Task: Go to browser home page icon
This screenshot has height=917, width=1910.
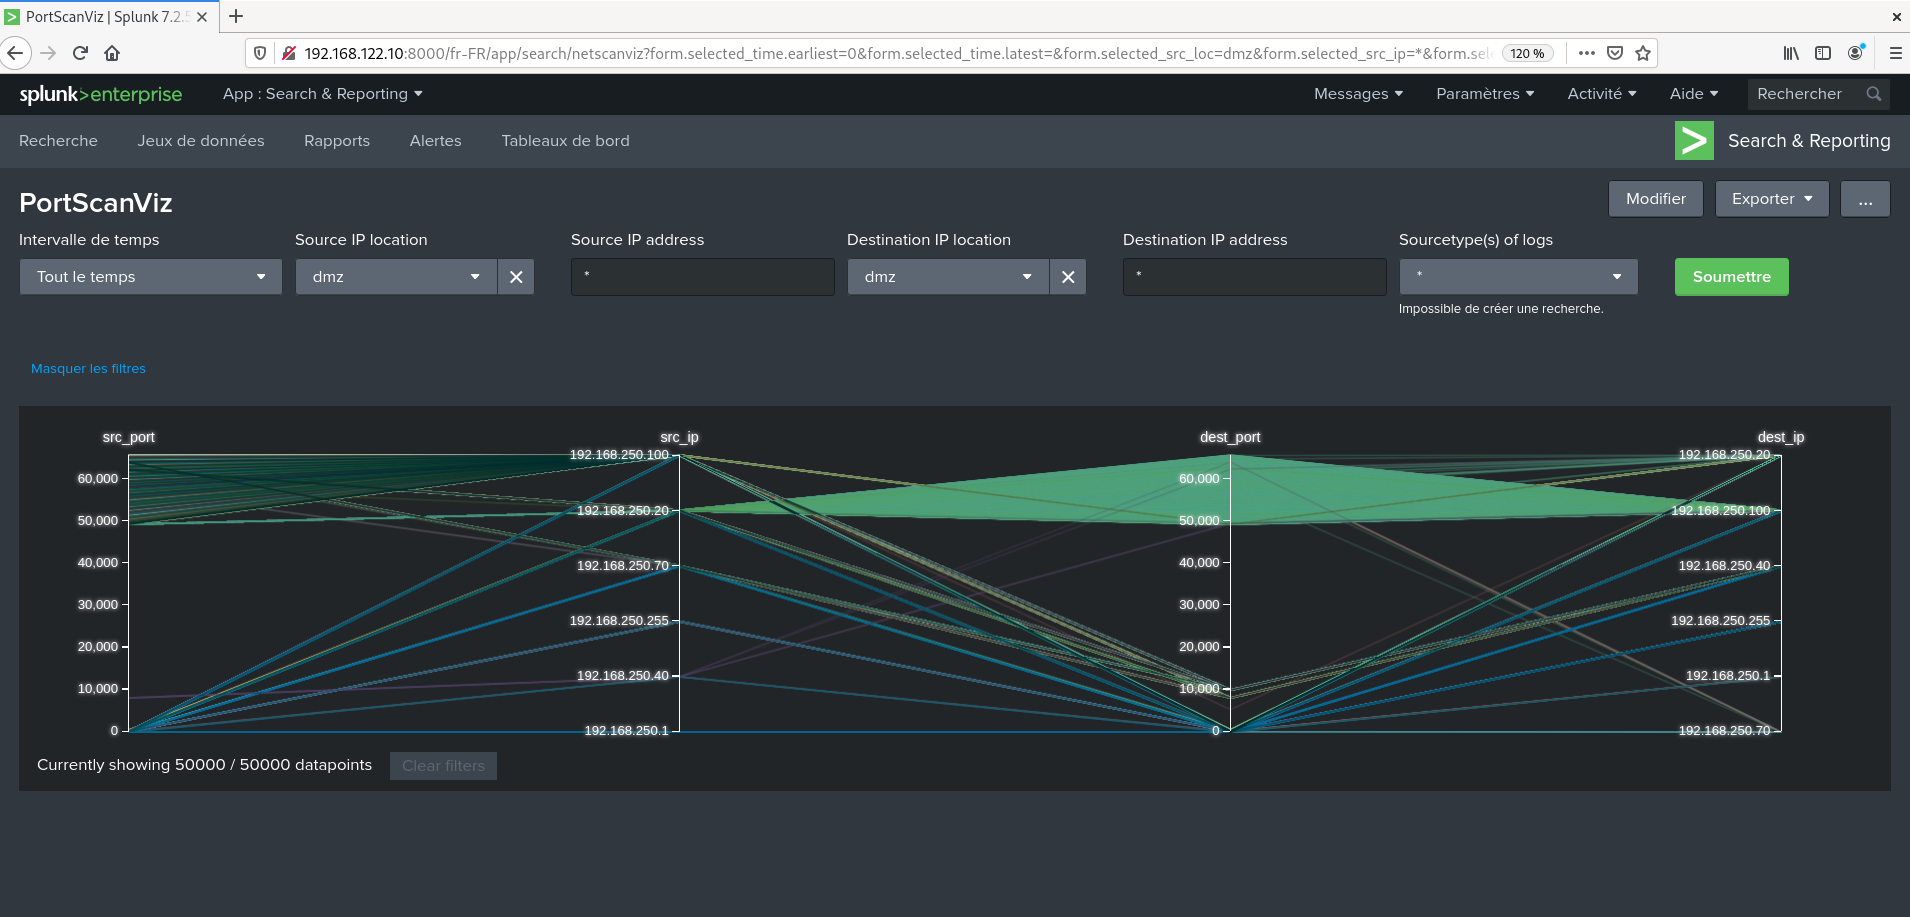Action: [112, 53]
